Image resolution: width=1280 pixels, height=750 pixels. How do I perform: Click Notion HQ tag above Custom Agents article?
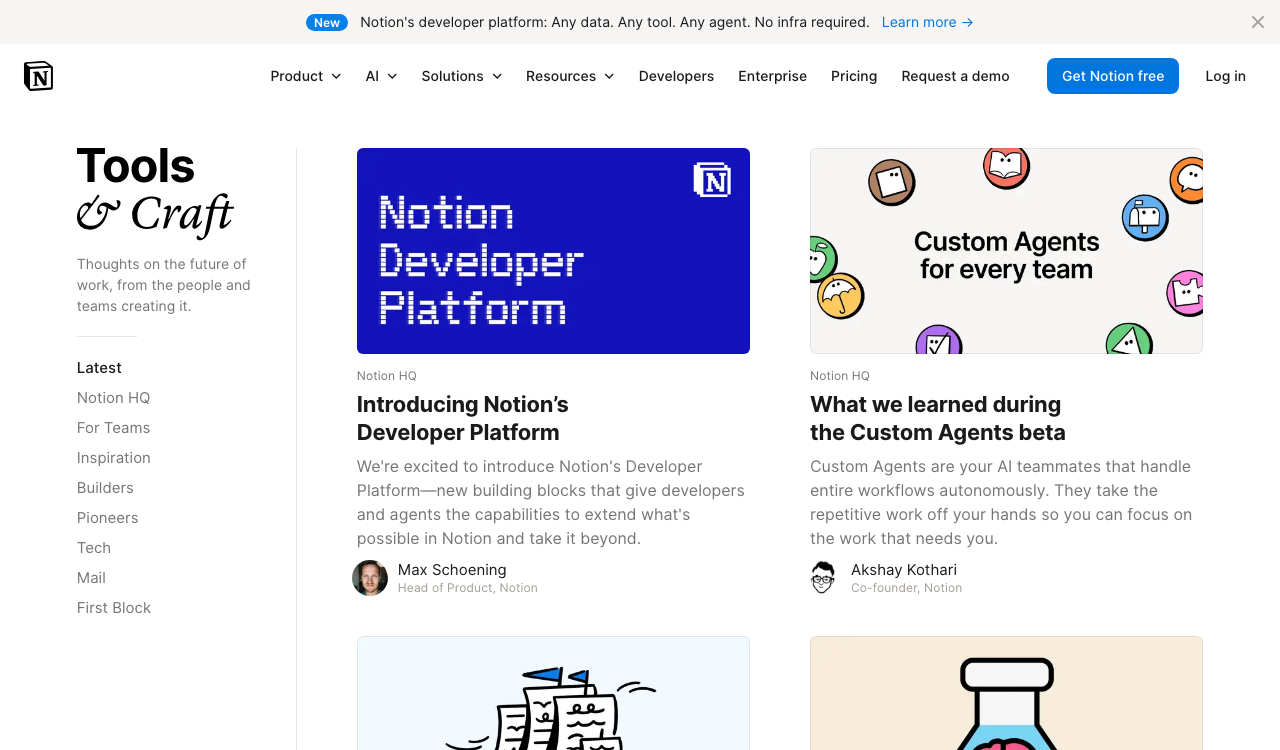click(840, 376)
